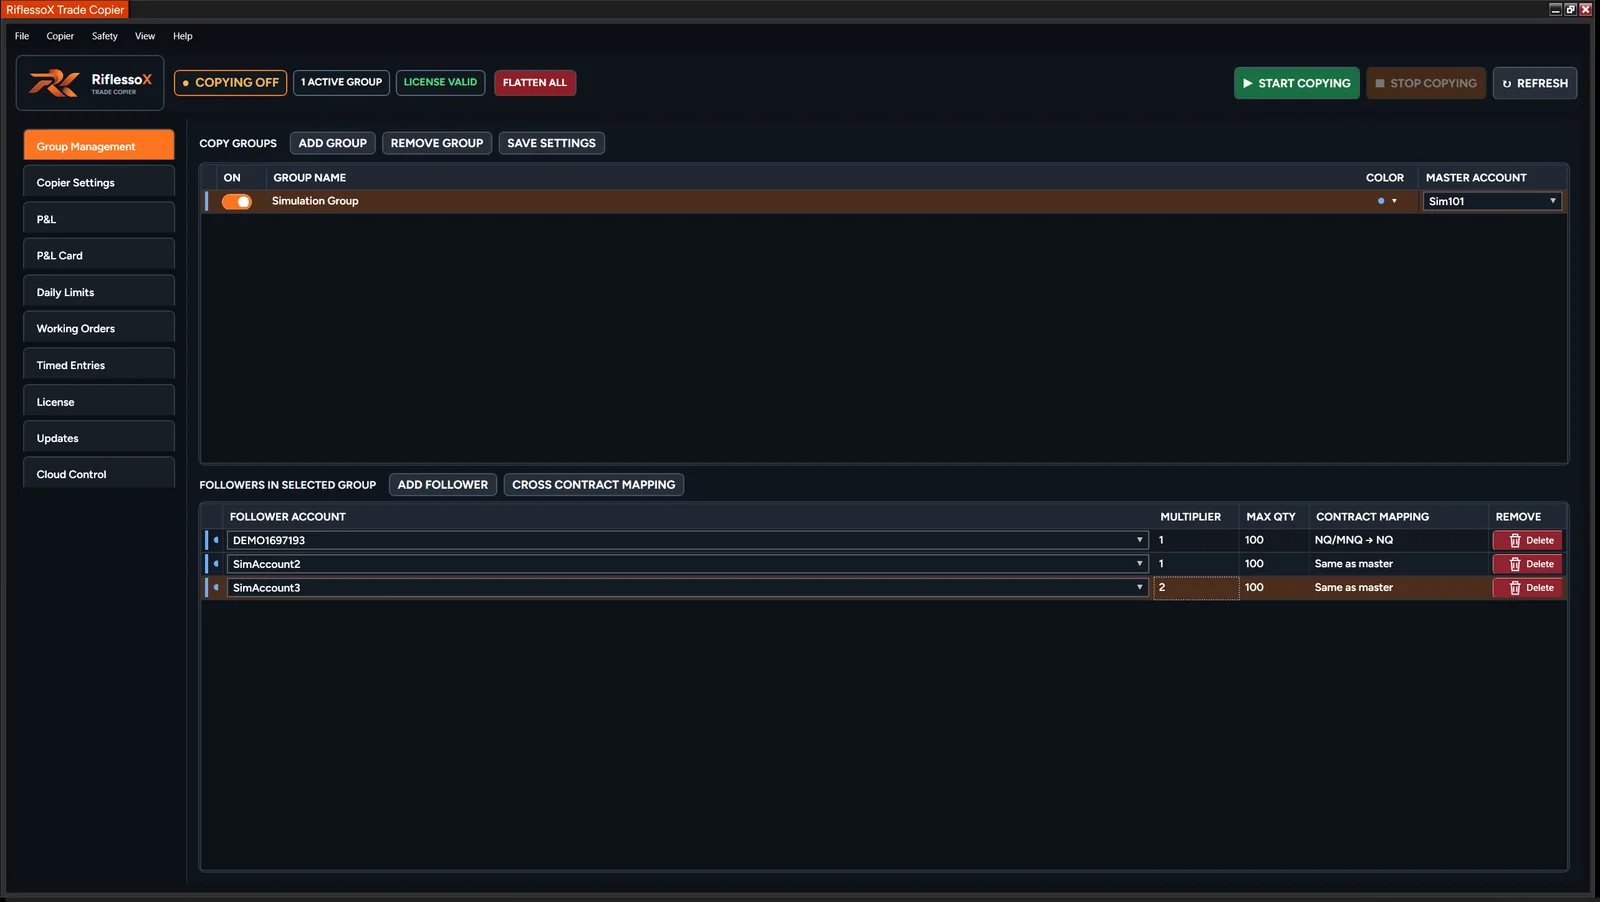Open the Updates tab

coord(99,439)
